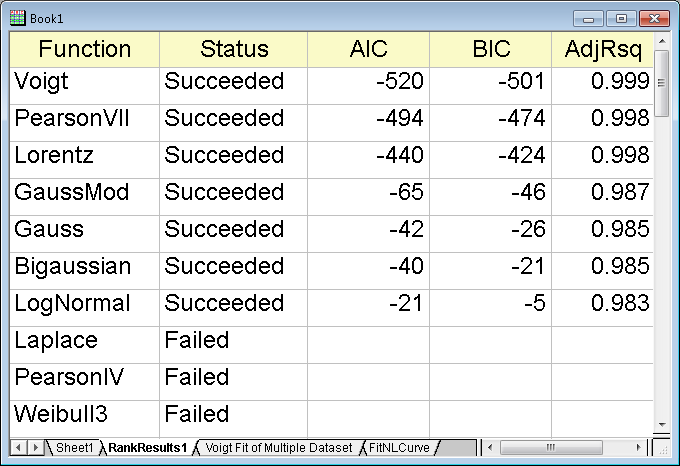This screenshot has height=466, width=680.
Task: Switch to the Sheet1 tab
Action: (74, 447)
